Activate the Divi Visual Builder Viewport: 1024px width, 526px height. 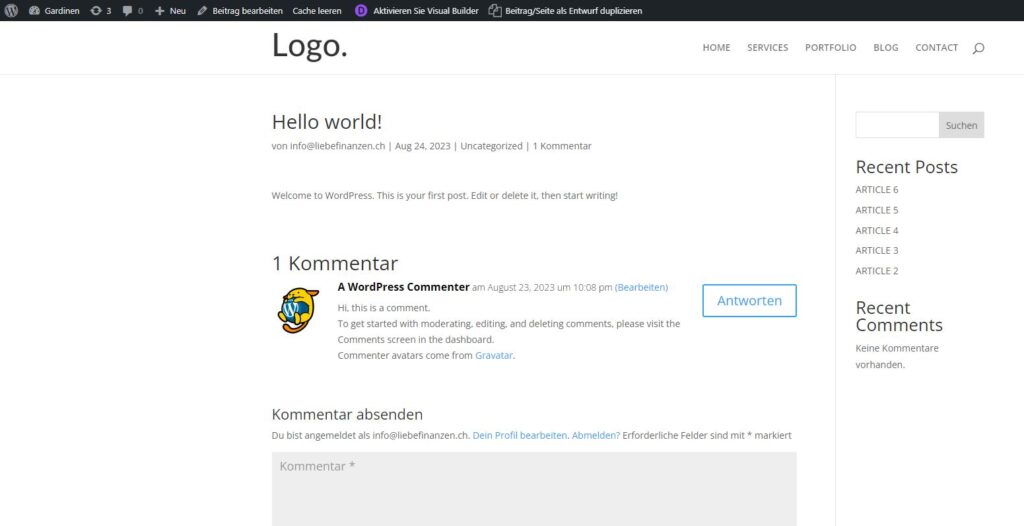[x=417, y=10]
